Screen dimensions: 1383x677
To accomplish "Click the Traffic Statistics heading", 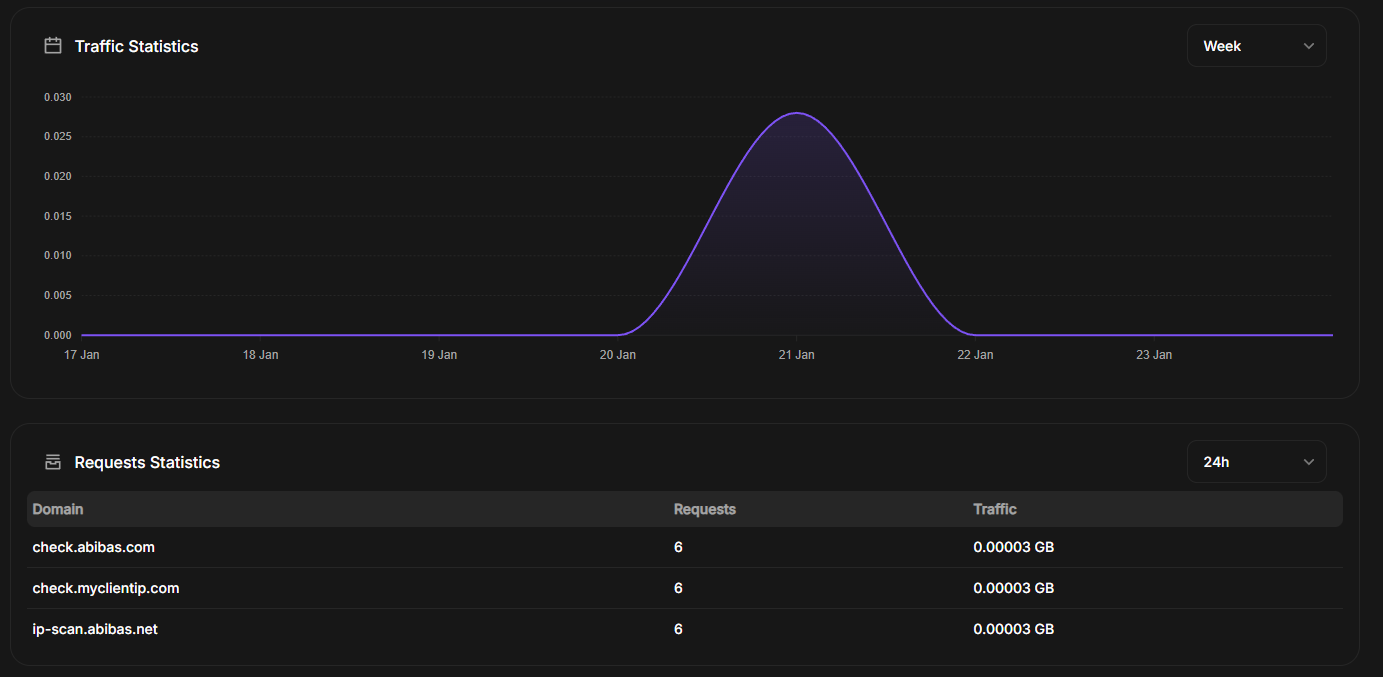I will pos(136,46).
